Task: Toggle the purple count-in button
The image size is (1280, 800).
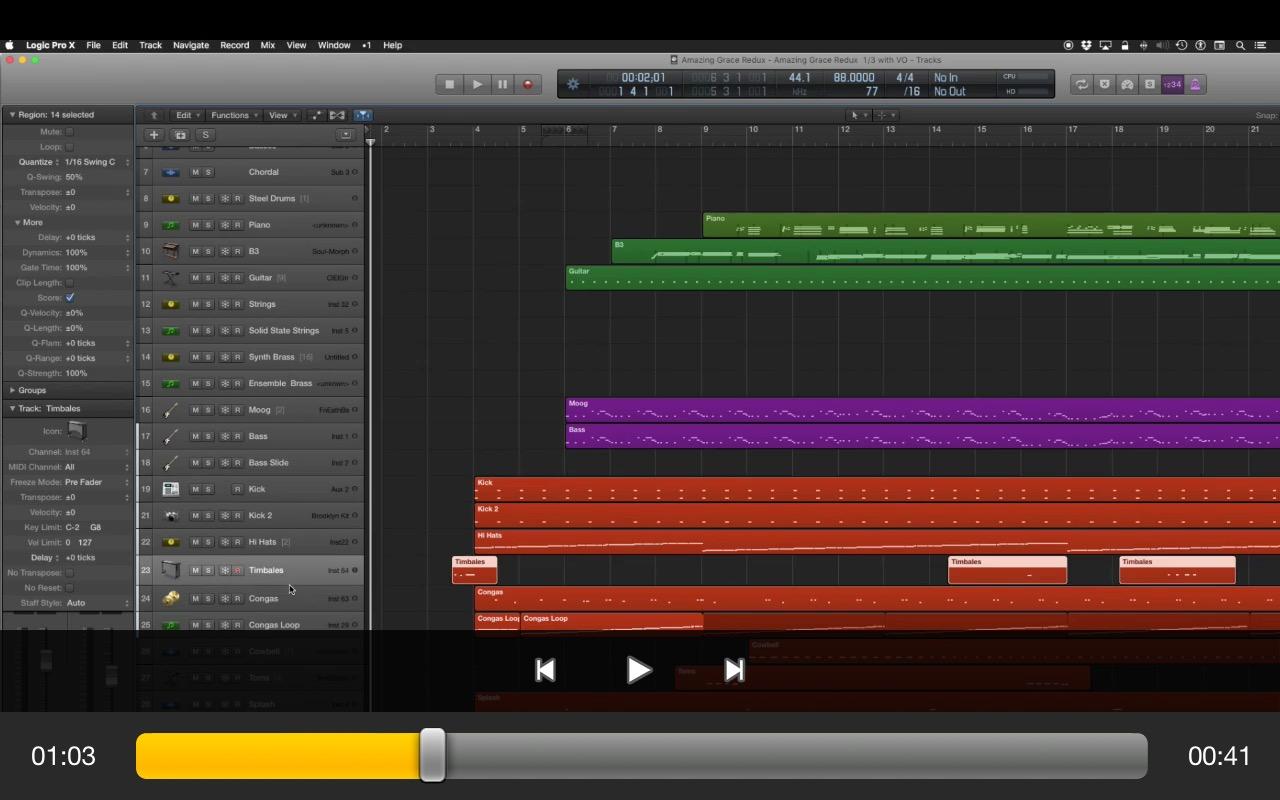Action: 1172,85
